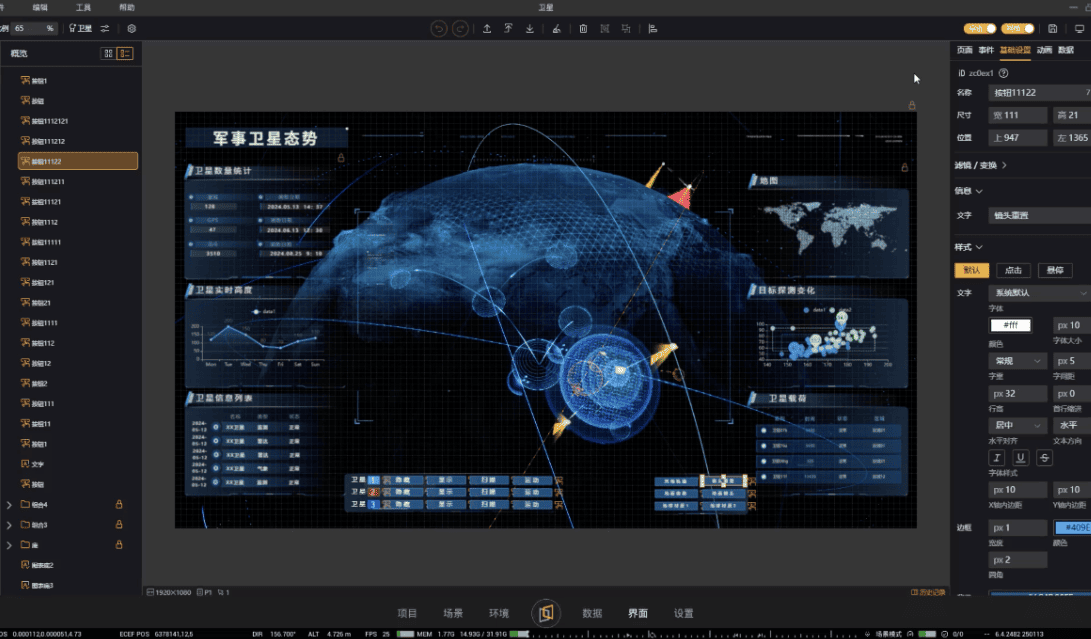Click the save disk icon

1052,29
